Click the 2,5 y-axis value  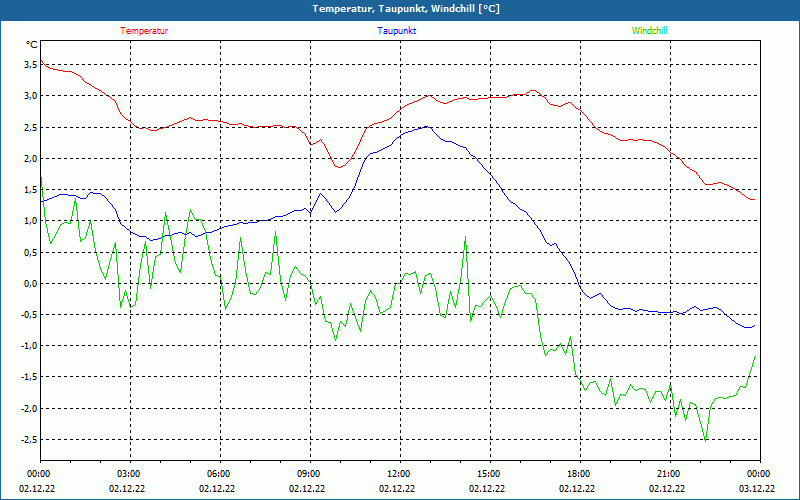point(30,127)
